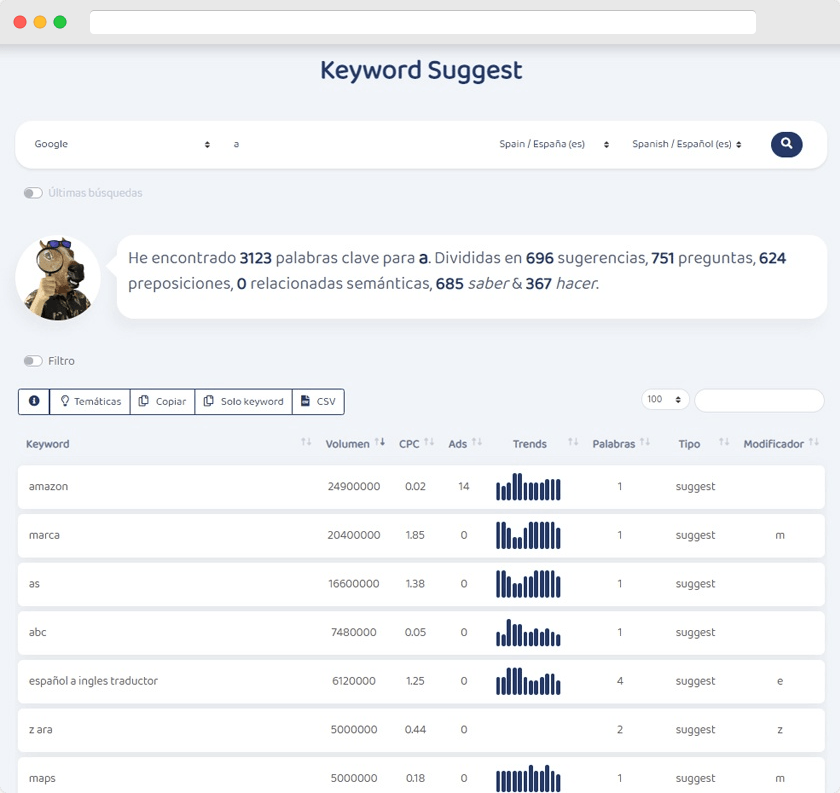
Task: Toggle Últimas búsquedas switch
Action: coord(33,193)
